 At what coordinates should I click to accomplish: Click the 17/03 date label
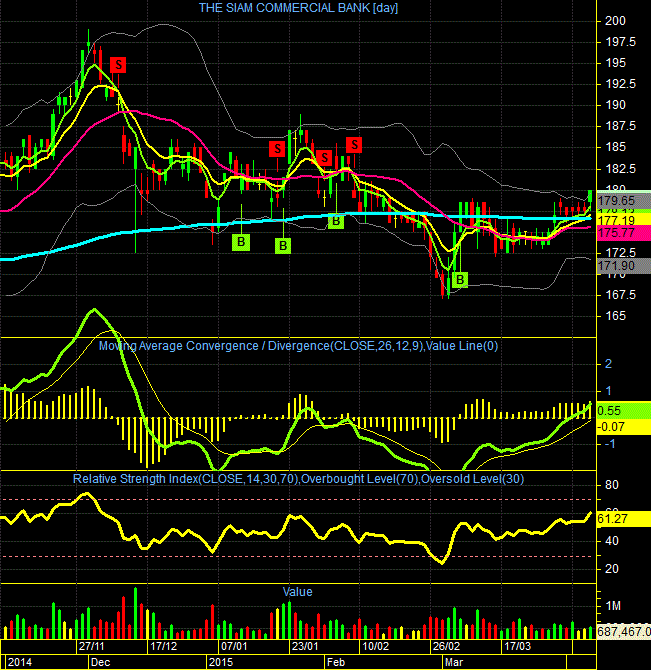[x=517, y=646]
